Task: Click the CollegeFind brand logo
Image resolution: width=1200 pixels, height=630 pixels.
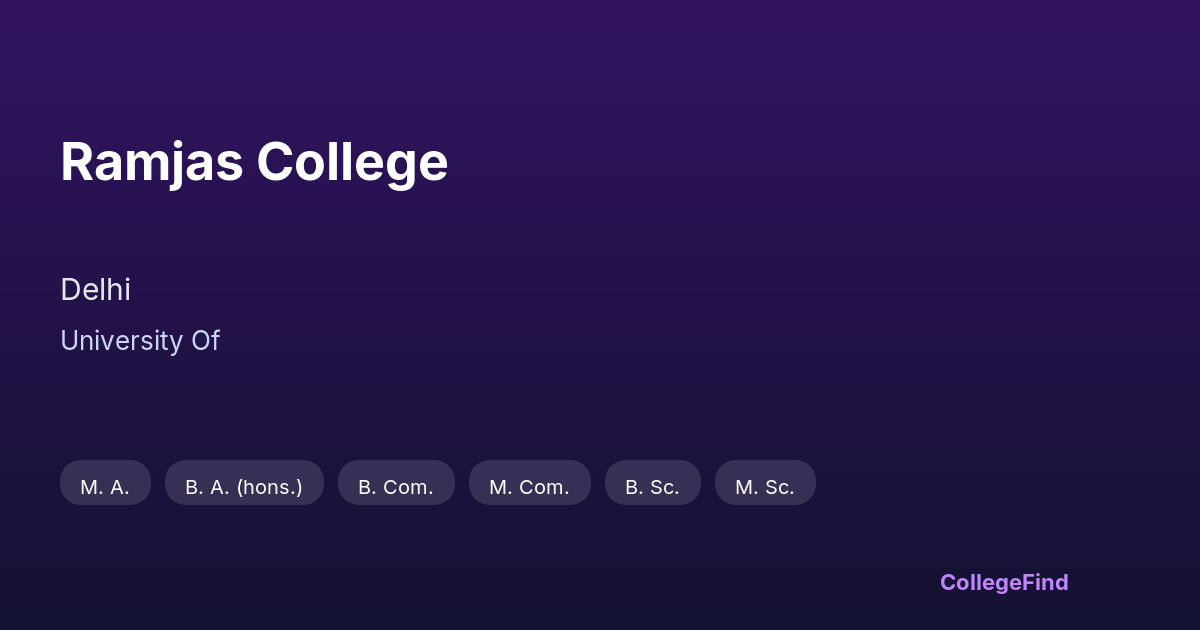Action: [x=1004, y=582]
